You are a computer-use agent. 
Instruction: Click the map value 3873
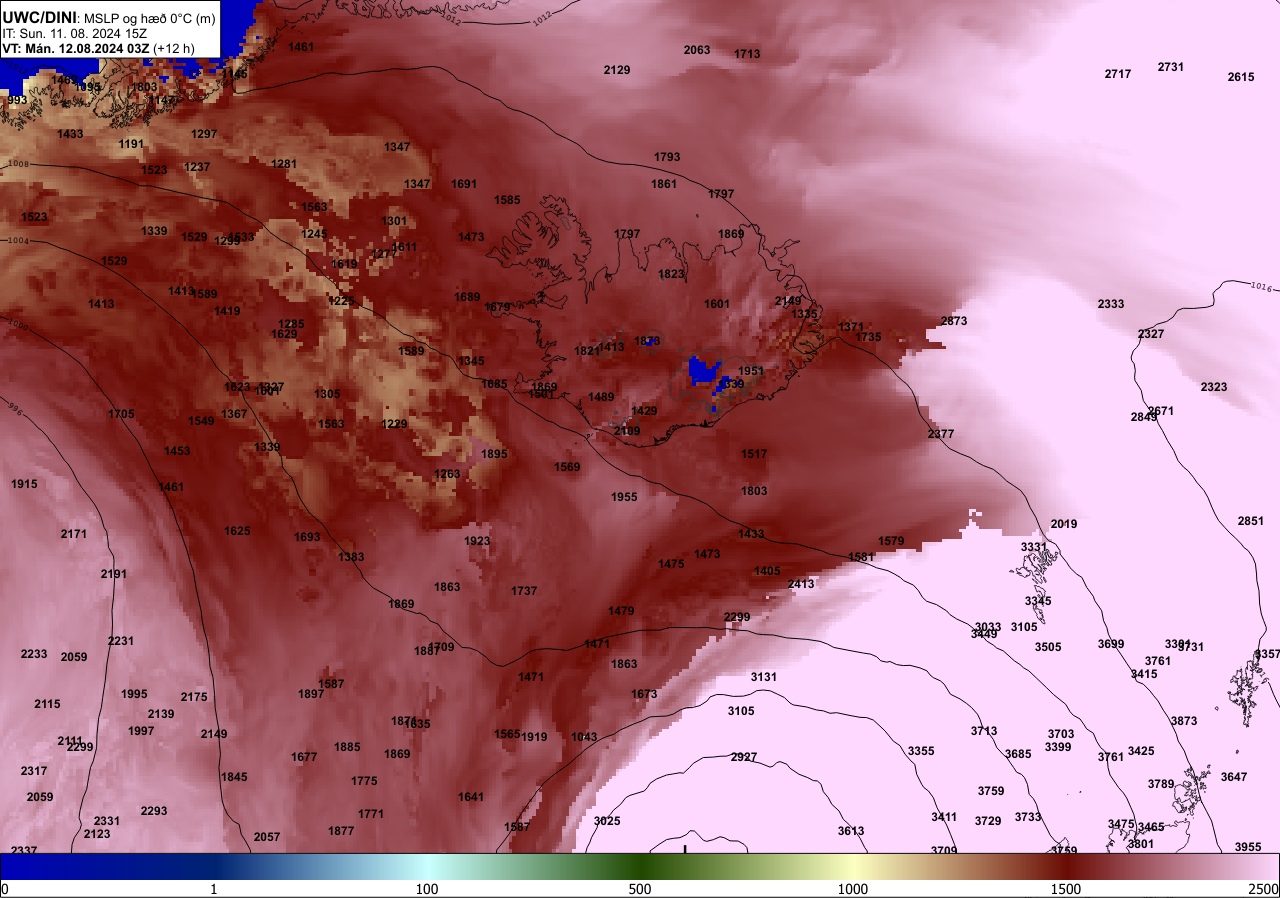point(1184,721)
